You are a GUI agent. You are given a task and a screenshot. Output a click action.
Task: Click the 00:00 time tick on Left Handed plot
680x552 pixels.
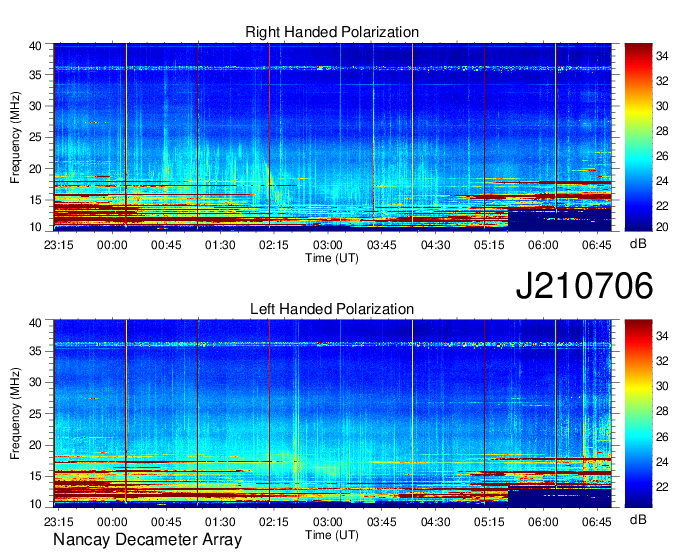[x=112, y=522]
